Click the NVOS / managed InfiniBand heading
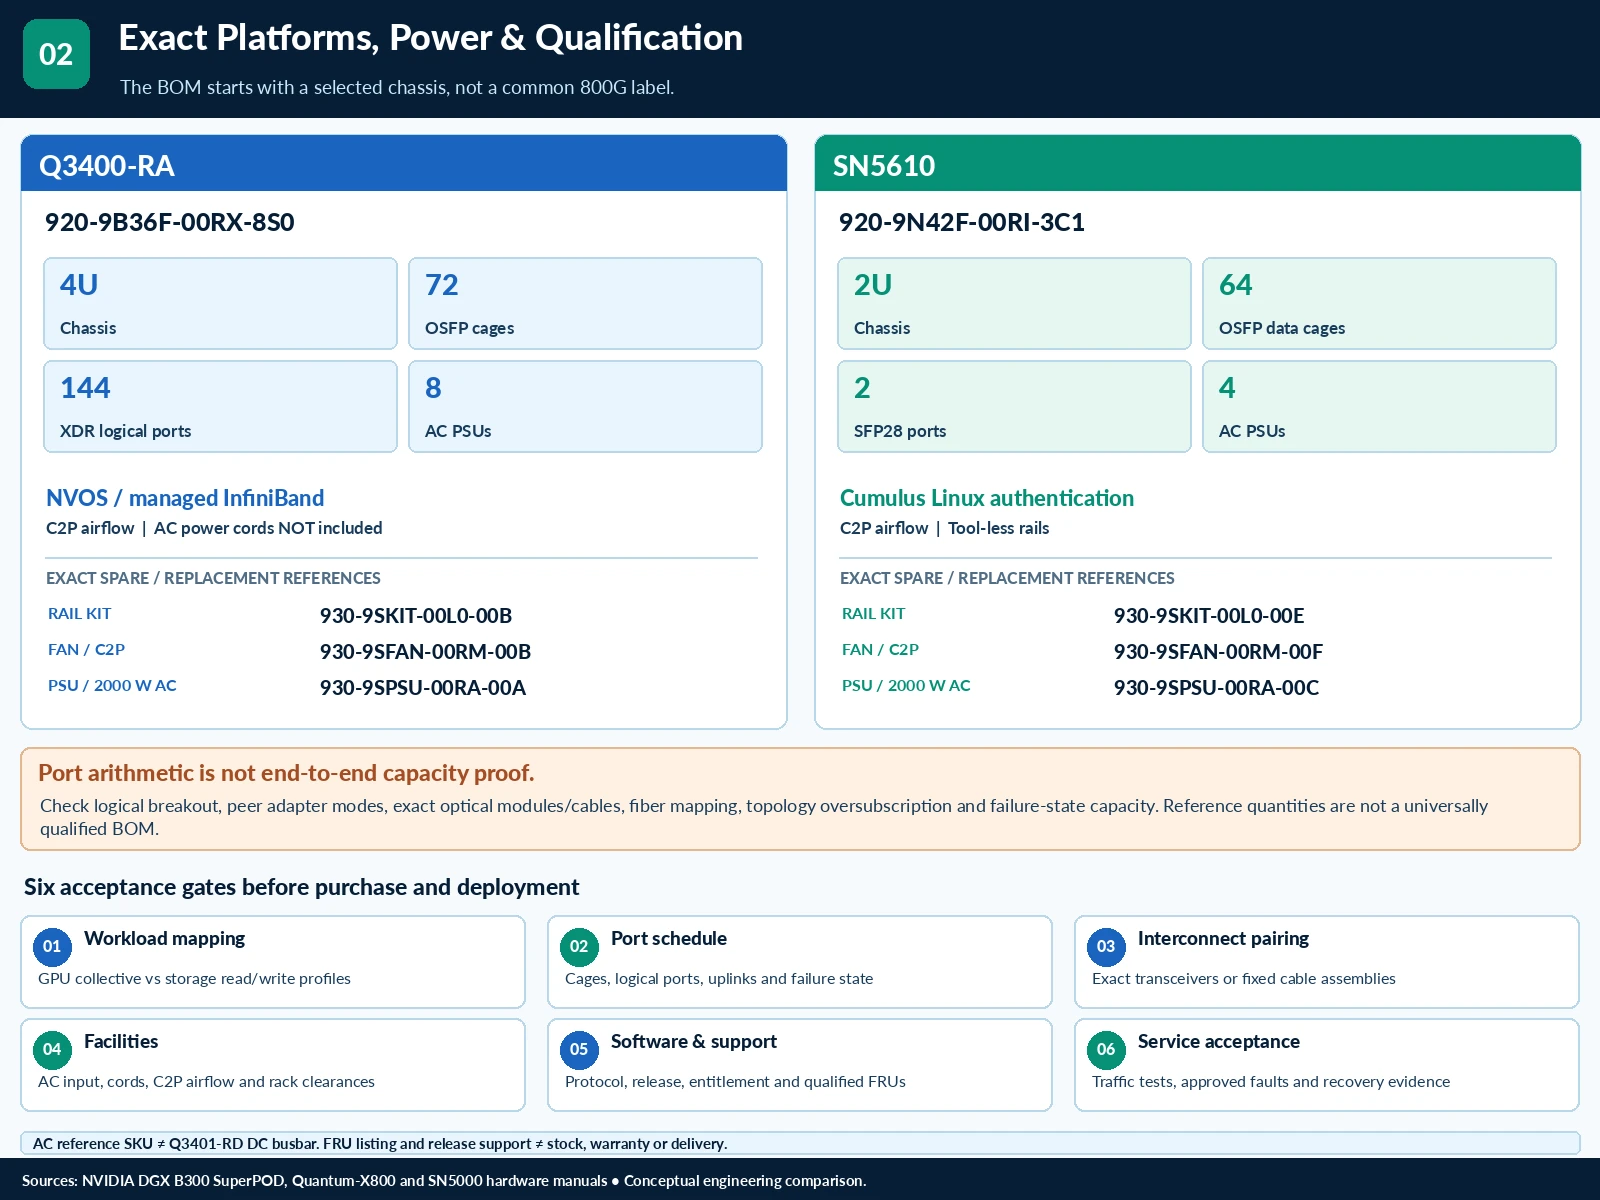This screenshot has height=1200, width=1600. [x=185, y=498]
